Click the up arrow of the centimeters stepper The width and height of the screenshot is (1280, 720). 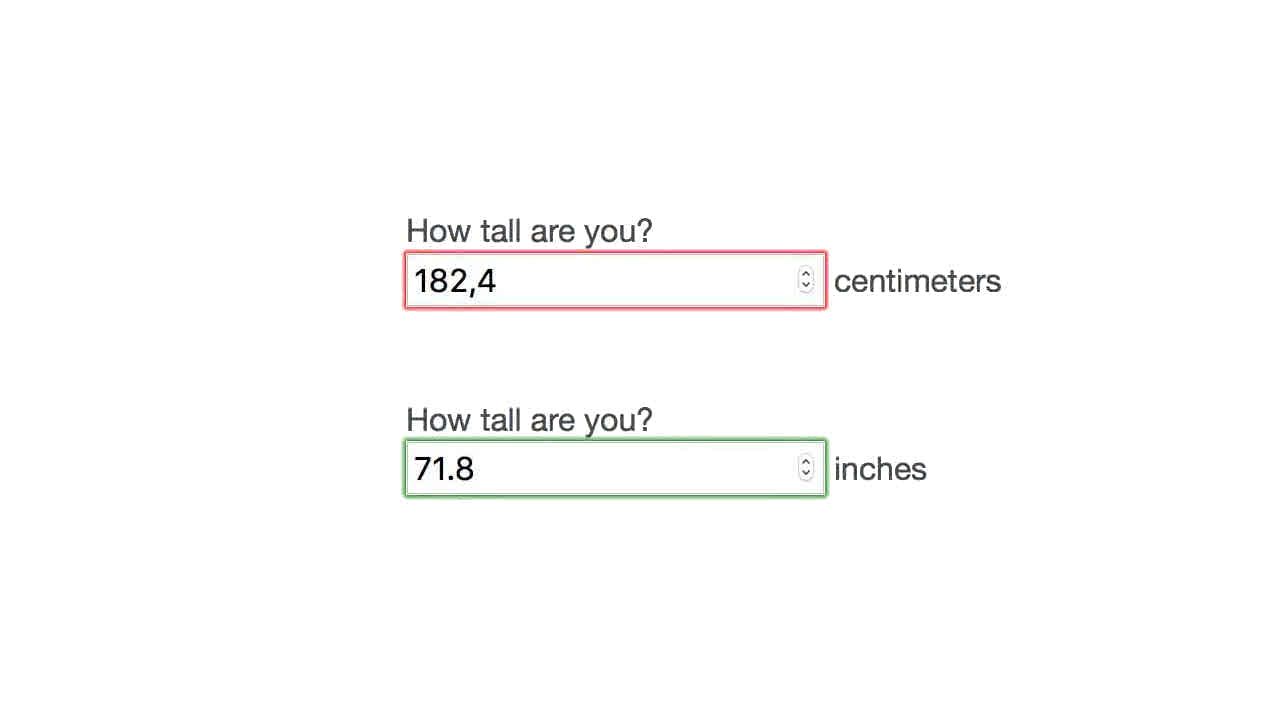pyautogui.click(x=806, y=274)
